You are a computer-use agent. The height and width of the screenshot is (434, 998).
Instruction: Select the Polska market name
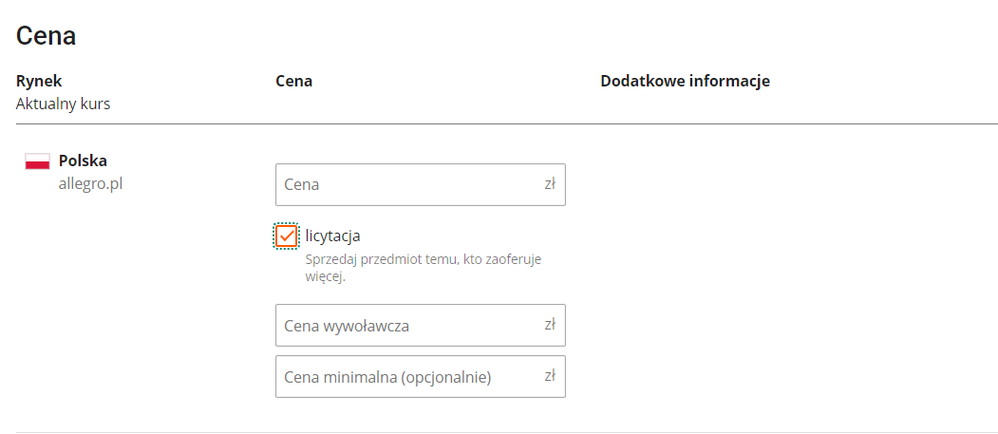(83, 161)
